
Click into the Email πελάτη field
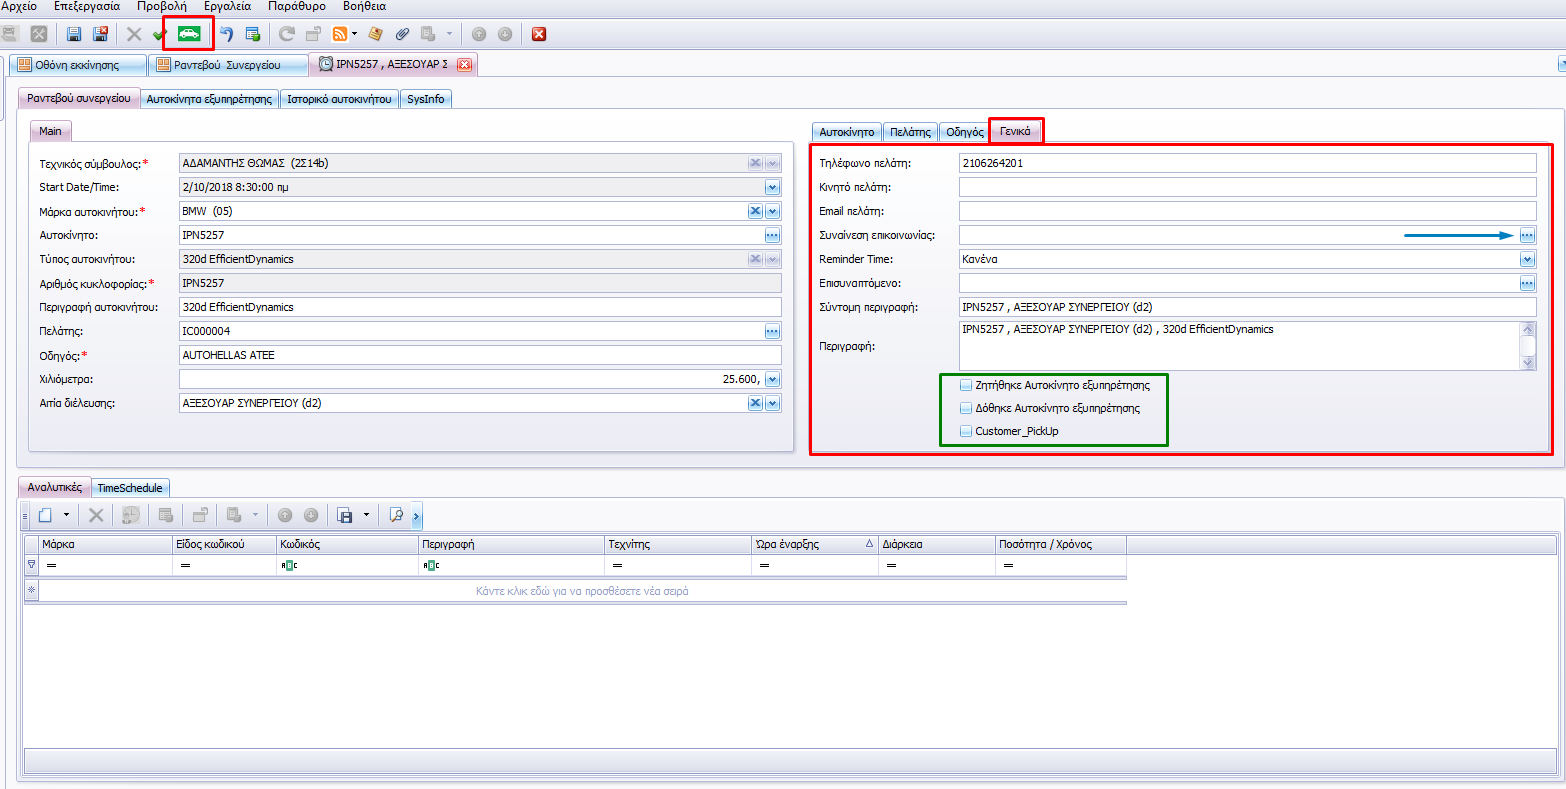coord(1246,211)
